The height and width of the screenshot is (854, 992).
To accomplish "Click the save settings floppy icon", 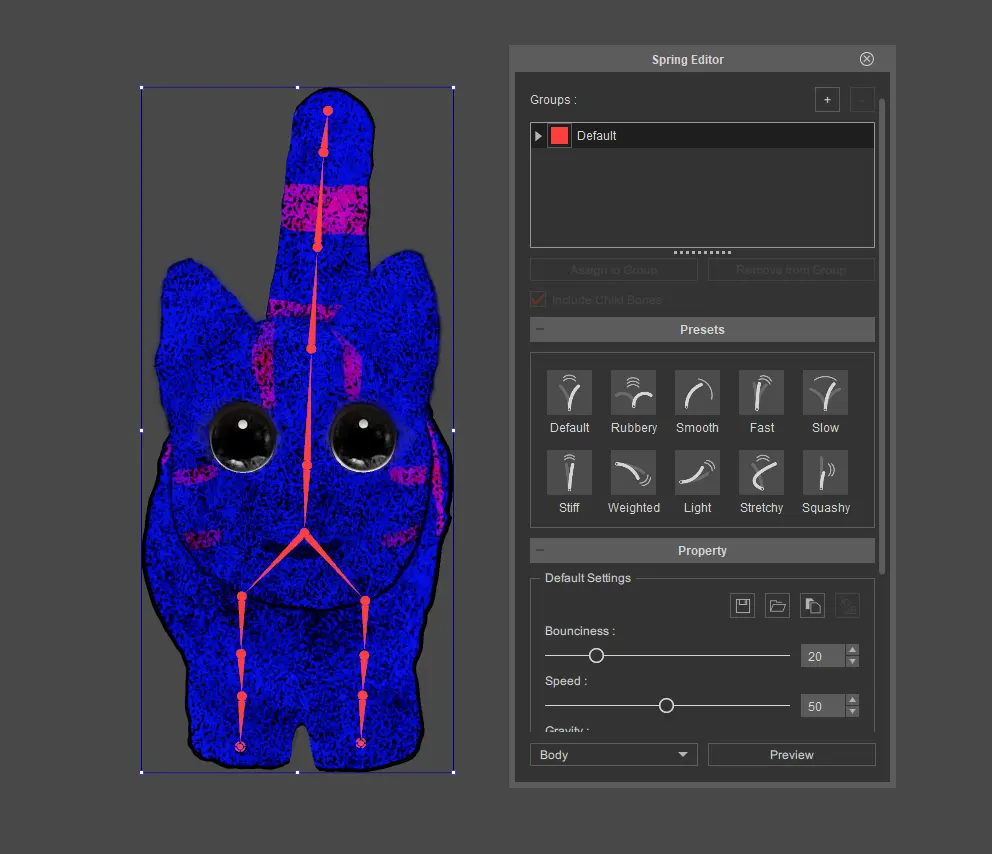I will pyautogui.click(x=742, y=606).
